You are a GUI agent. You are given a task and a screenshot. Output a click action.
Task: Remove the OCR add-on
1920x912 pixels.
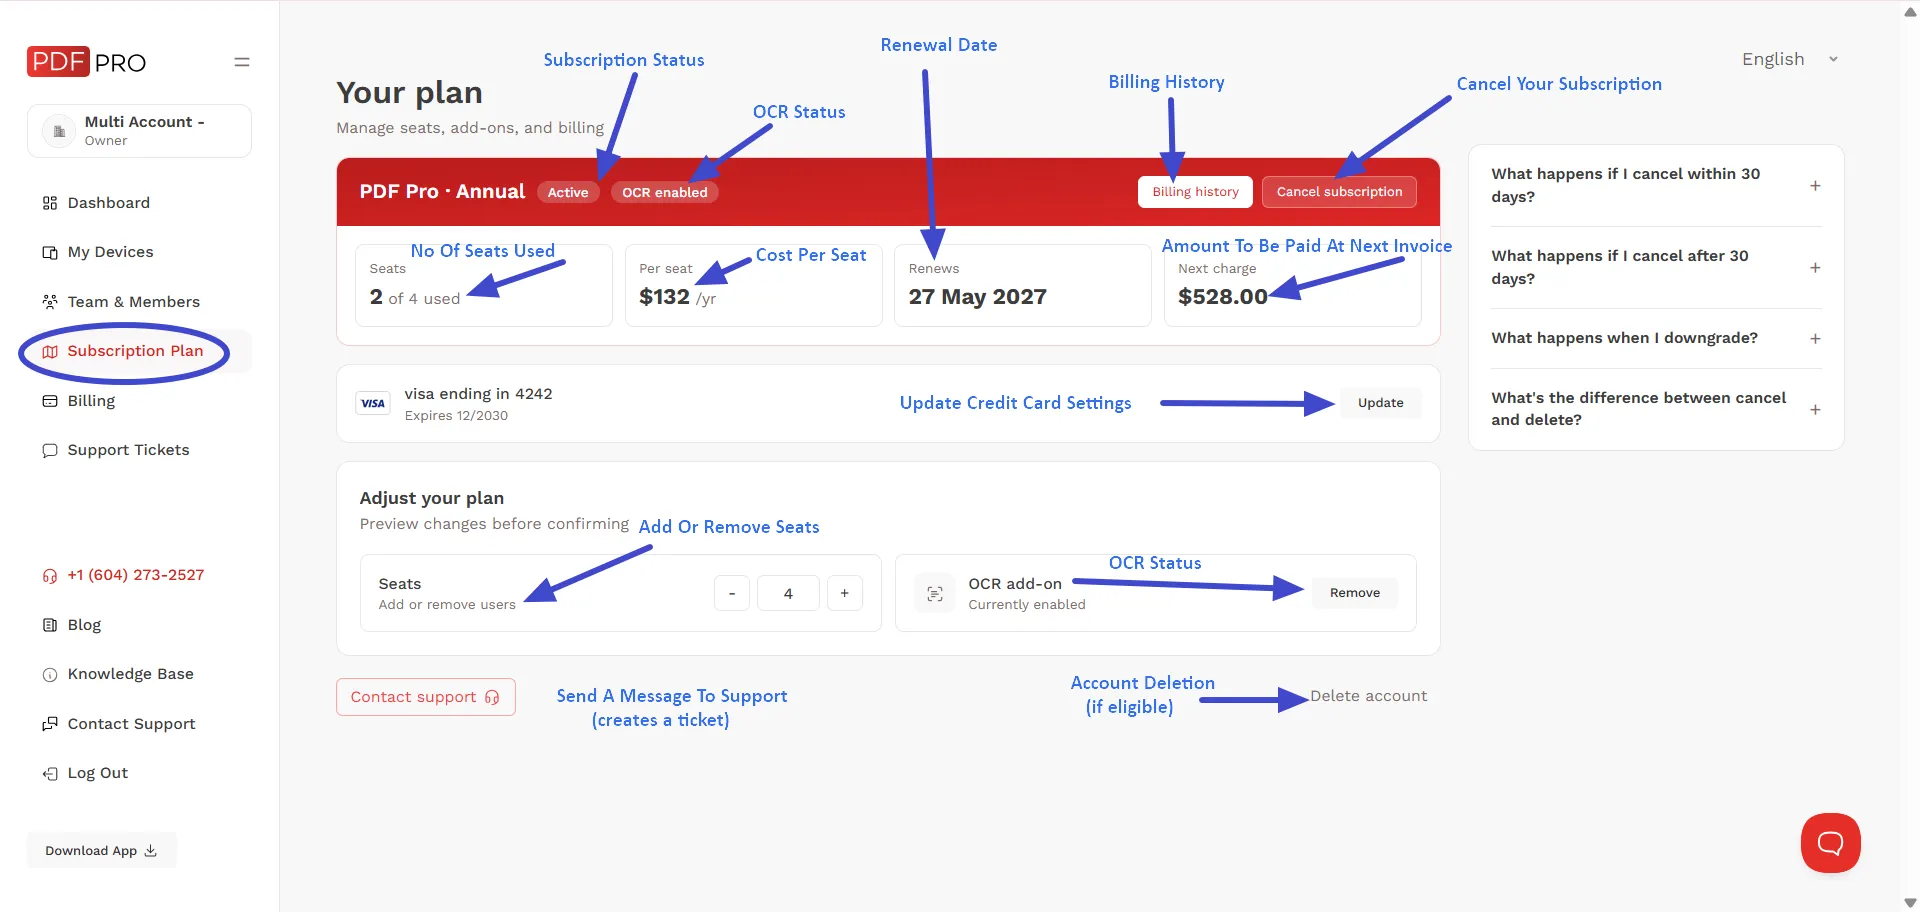[1354, 593]
